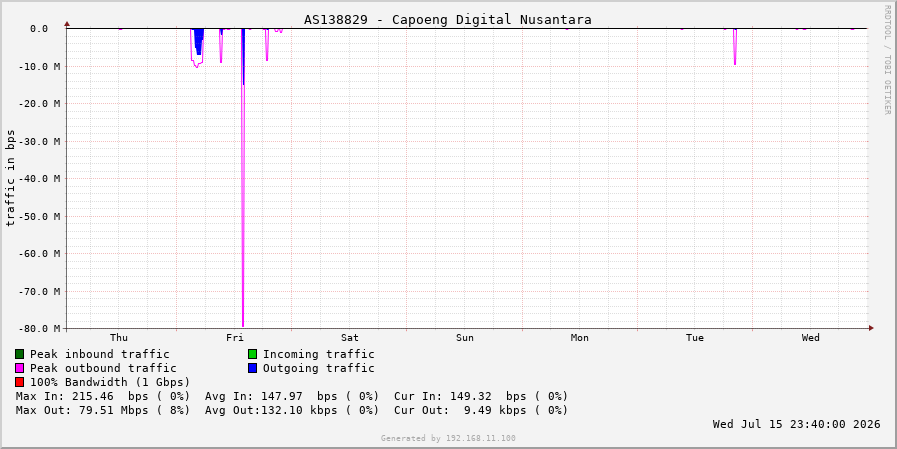Click the timestamp Wed Jul 15 23:40:00 2026
This screenshot has height=449, width=897.
pos(796,424)
